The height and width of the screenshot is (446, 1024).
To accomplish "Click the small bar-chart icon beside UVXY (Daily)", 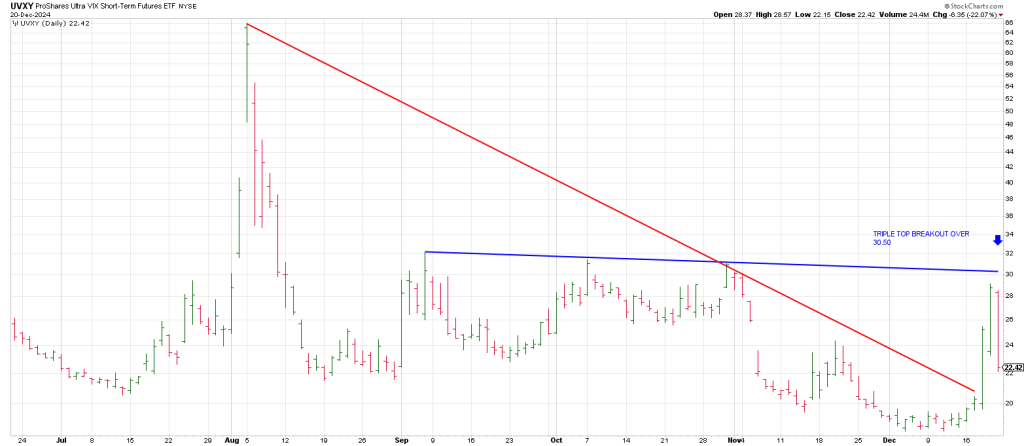I will tap(15, 25).
